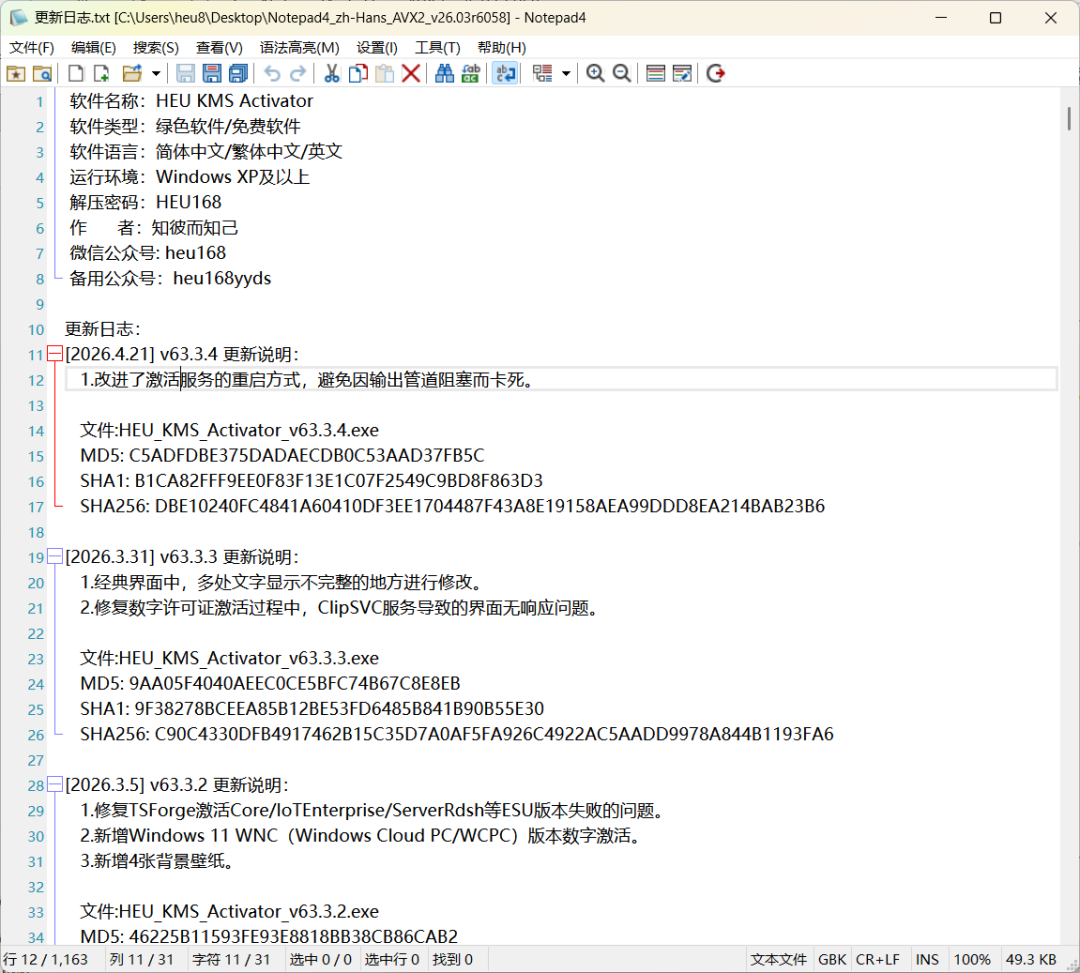Click the 100% zoom level indicator
Screen dimensions: 1080x973
pos(972,959)
